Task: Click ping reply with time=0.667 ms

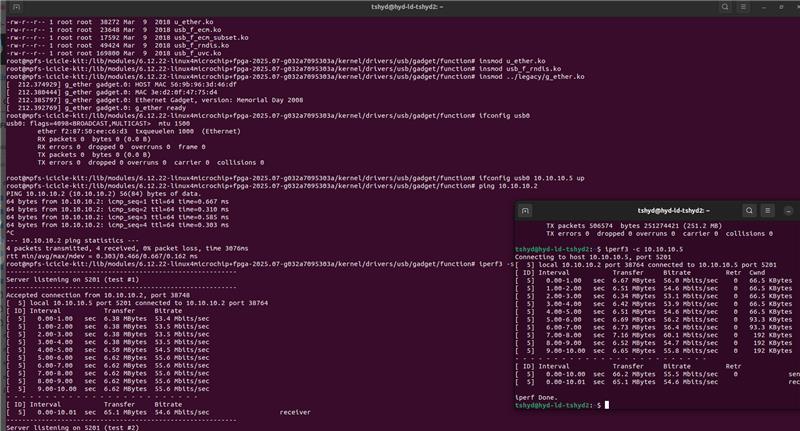Action: [x=117, y=201]
